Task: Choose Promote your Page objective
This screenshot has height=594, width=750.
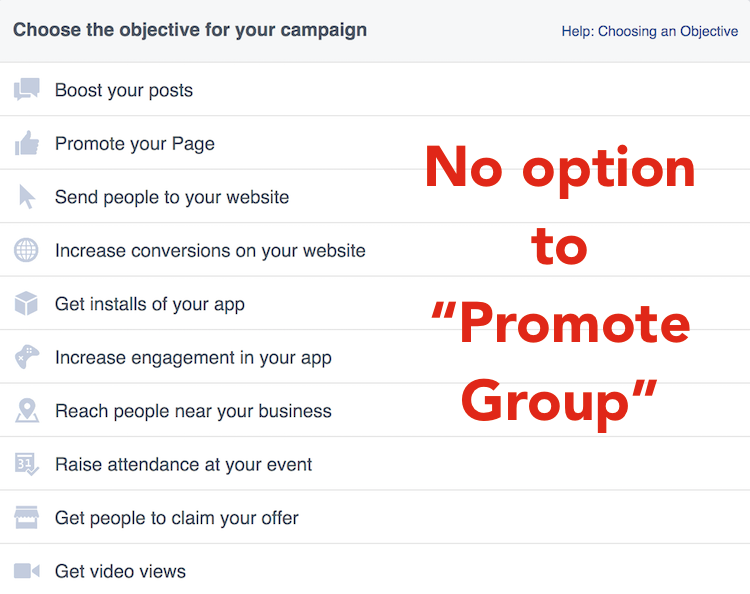Action: (x=135, y=144)
